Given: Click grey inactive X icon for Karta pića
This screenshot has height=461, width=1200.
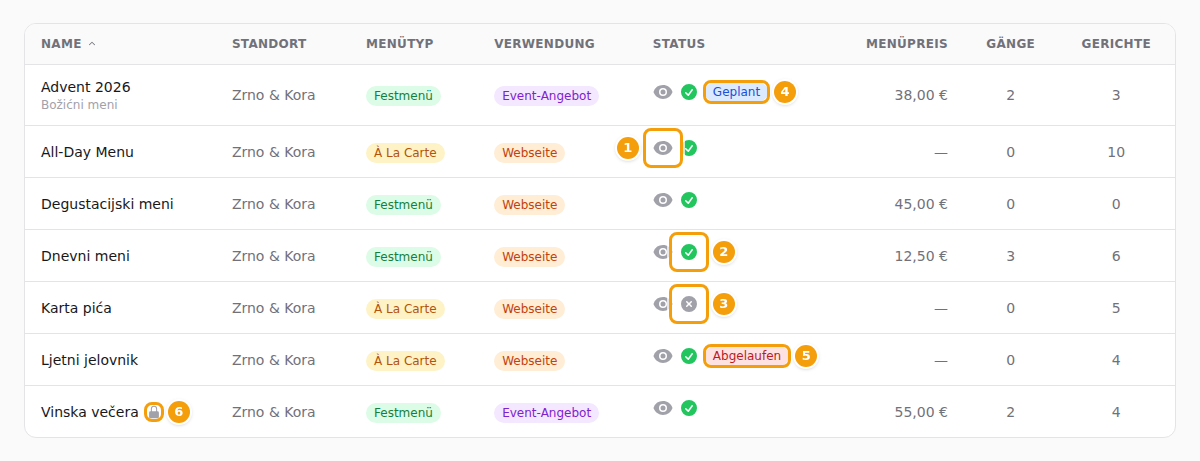Looking at the screenshot, I should click(689, 304).
